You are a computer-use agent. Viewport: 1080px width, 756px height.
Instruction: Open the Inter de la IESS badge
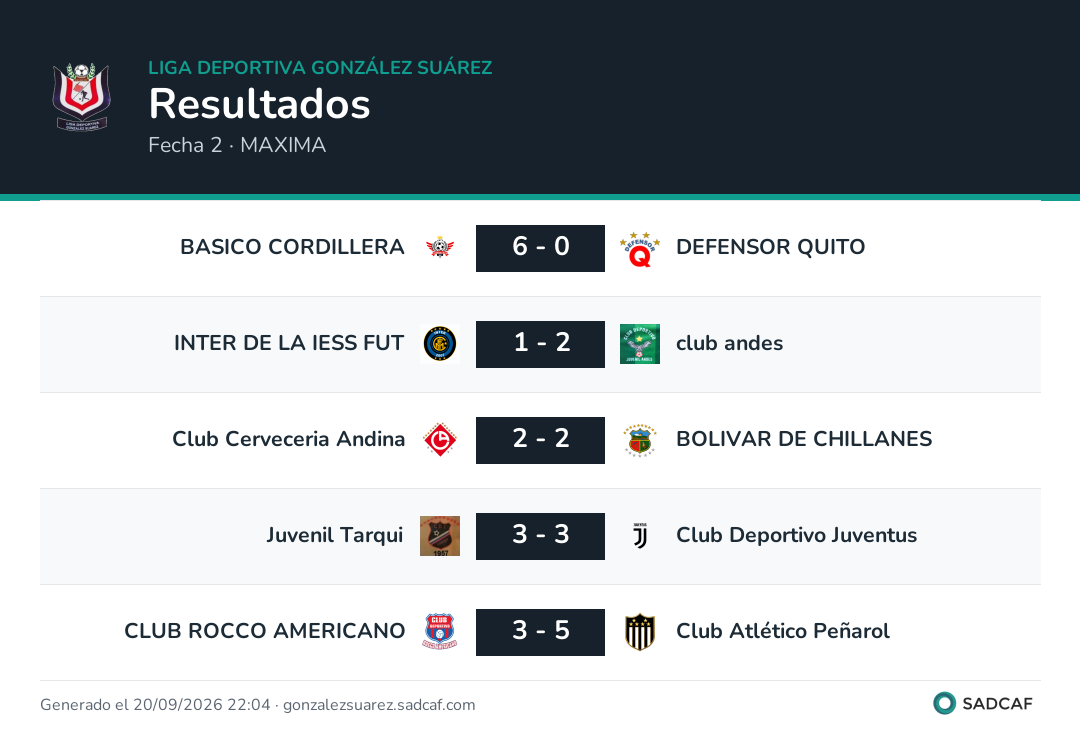pos(440,344)
